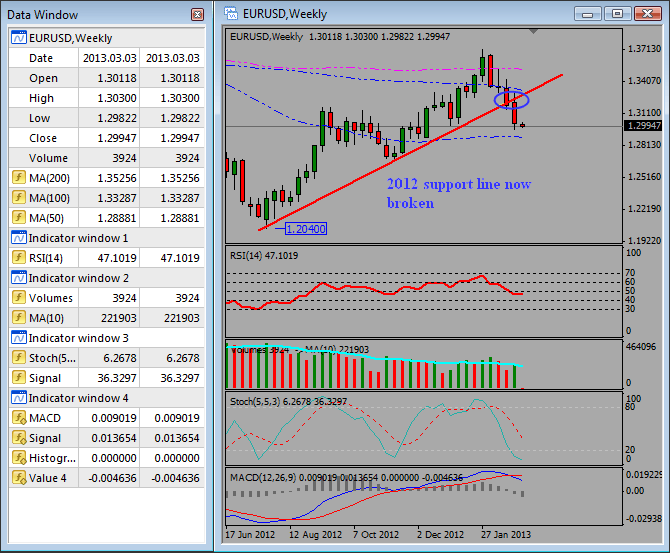Image resolution: width=670 pixels, height=553 pixels.
Task: Click the Indicator window 2 icon
Action: (x=19, y=278)
